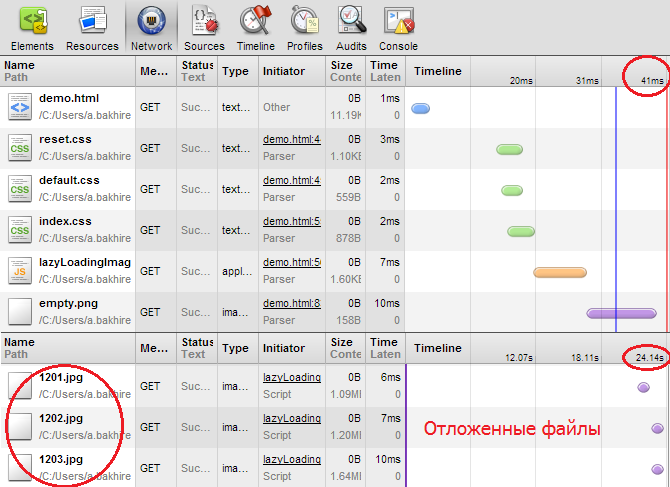Click the 1203.jpg image thumbnail icon
670x487 pixels.
tap(20, 467)
